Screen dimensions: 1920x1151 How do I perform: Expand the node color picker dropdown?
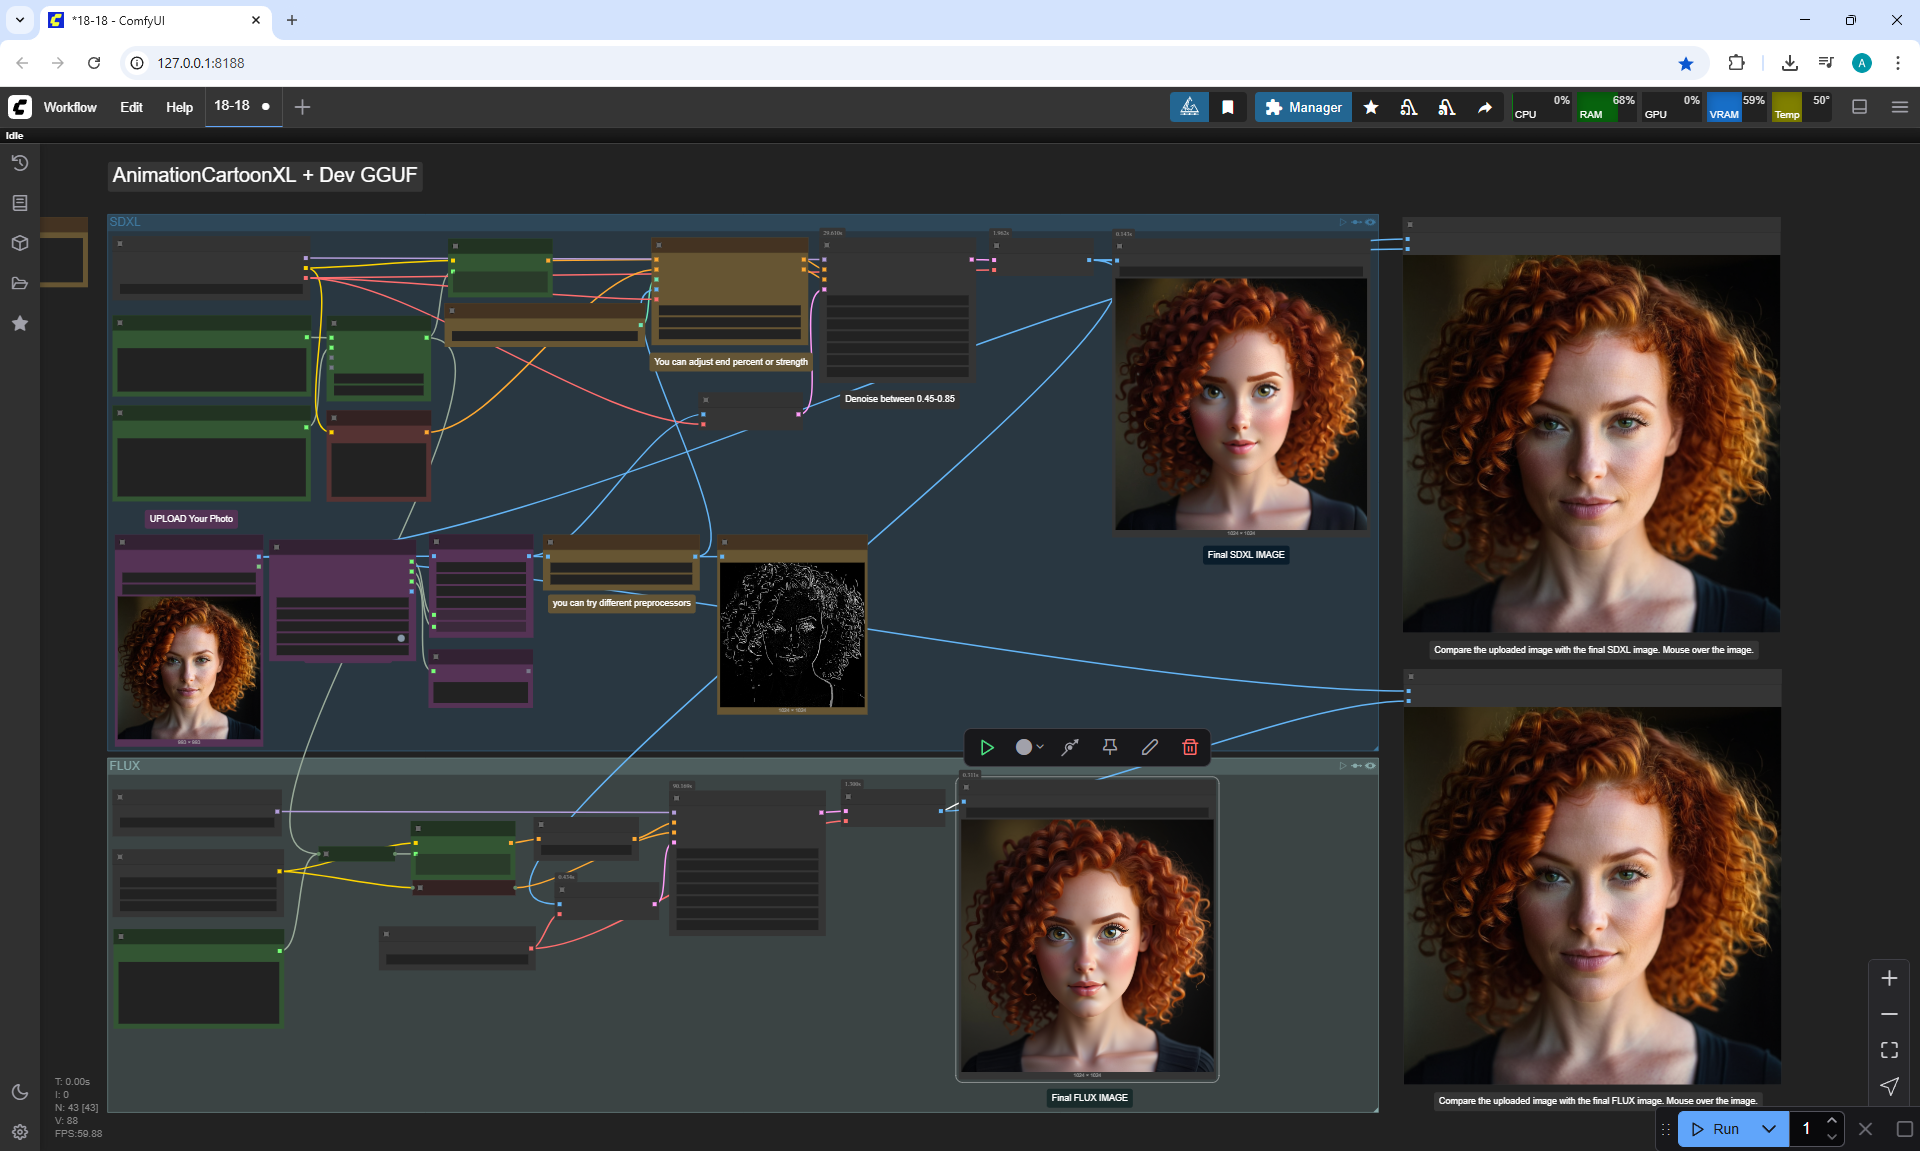pos(1040,747)
